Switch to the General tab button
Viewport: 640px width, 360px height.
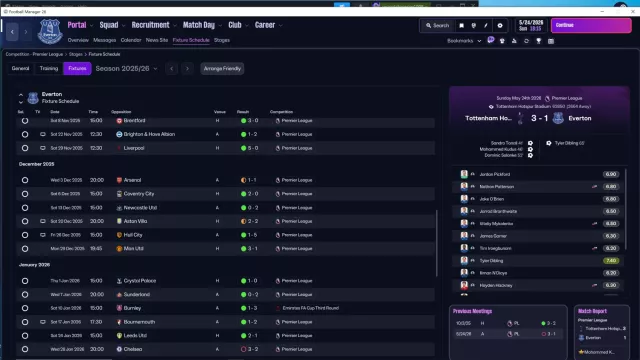20,69
